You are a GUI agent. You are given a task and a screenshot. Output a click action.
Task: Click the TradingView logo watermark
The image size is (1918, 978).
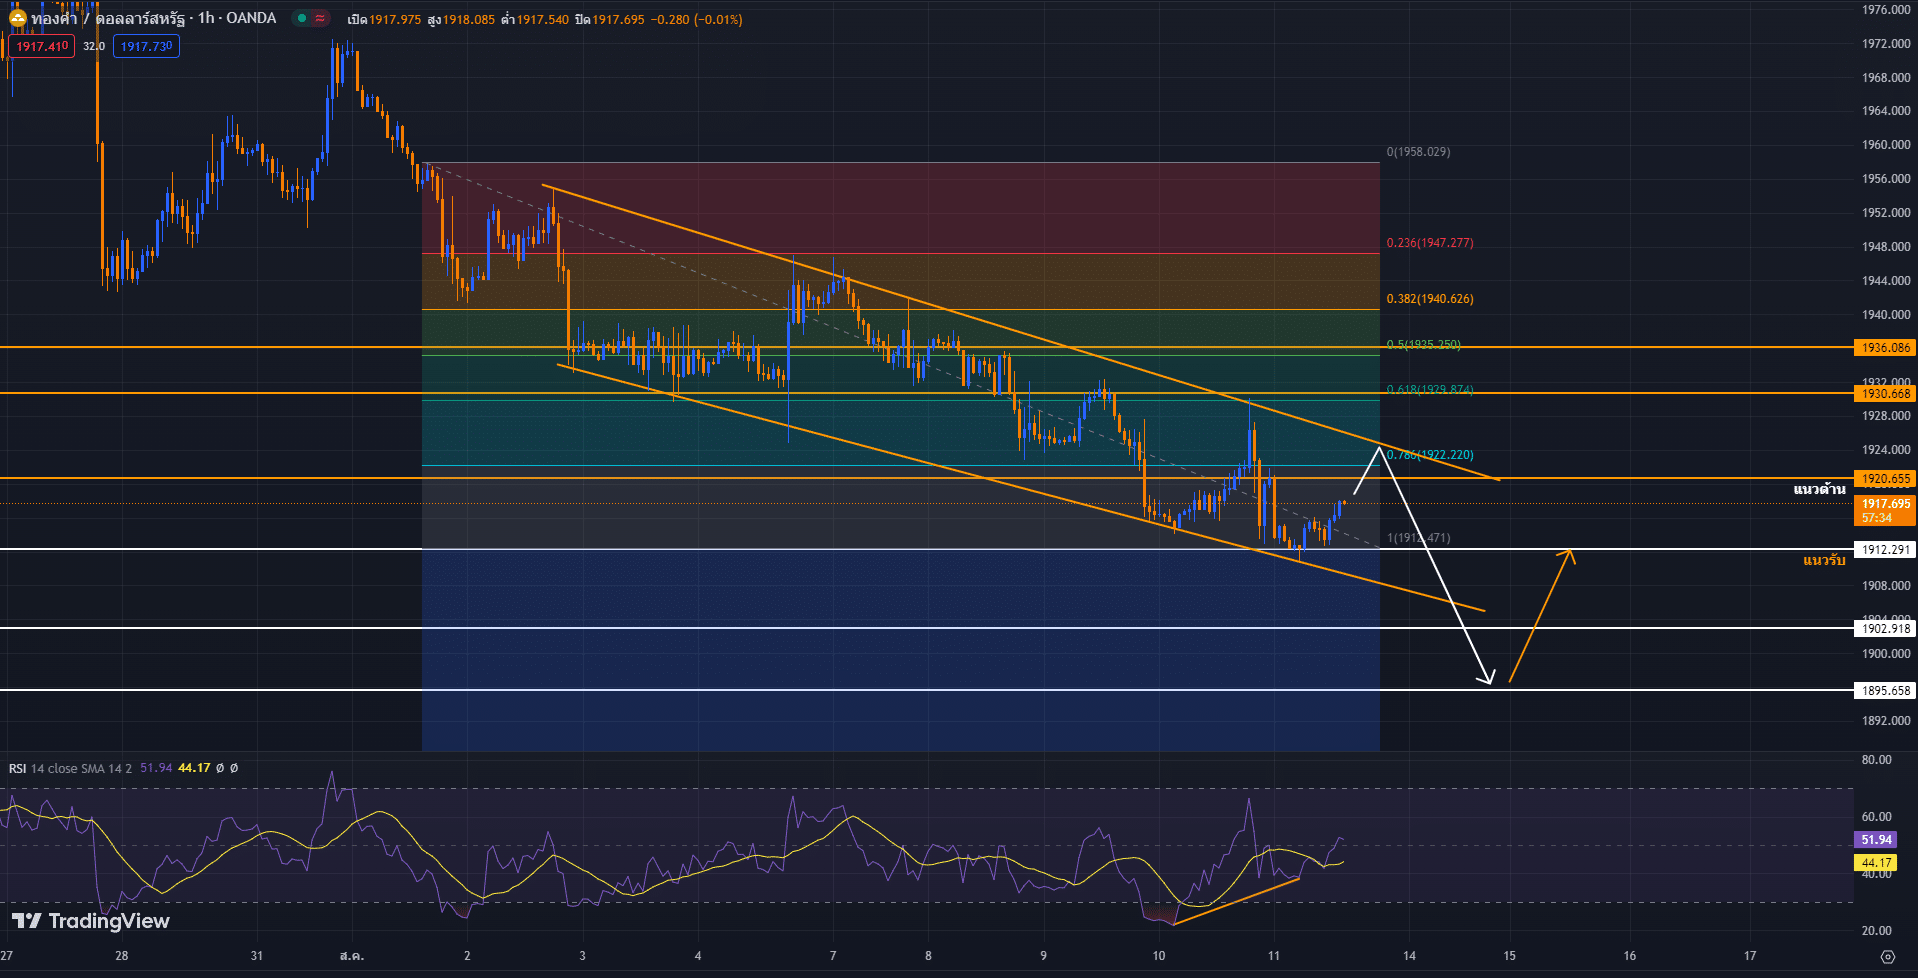coord(91,921)
